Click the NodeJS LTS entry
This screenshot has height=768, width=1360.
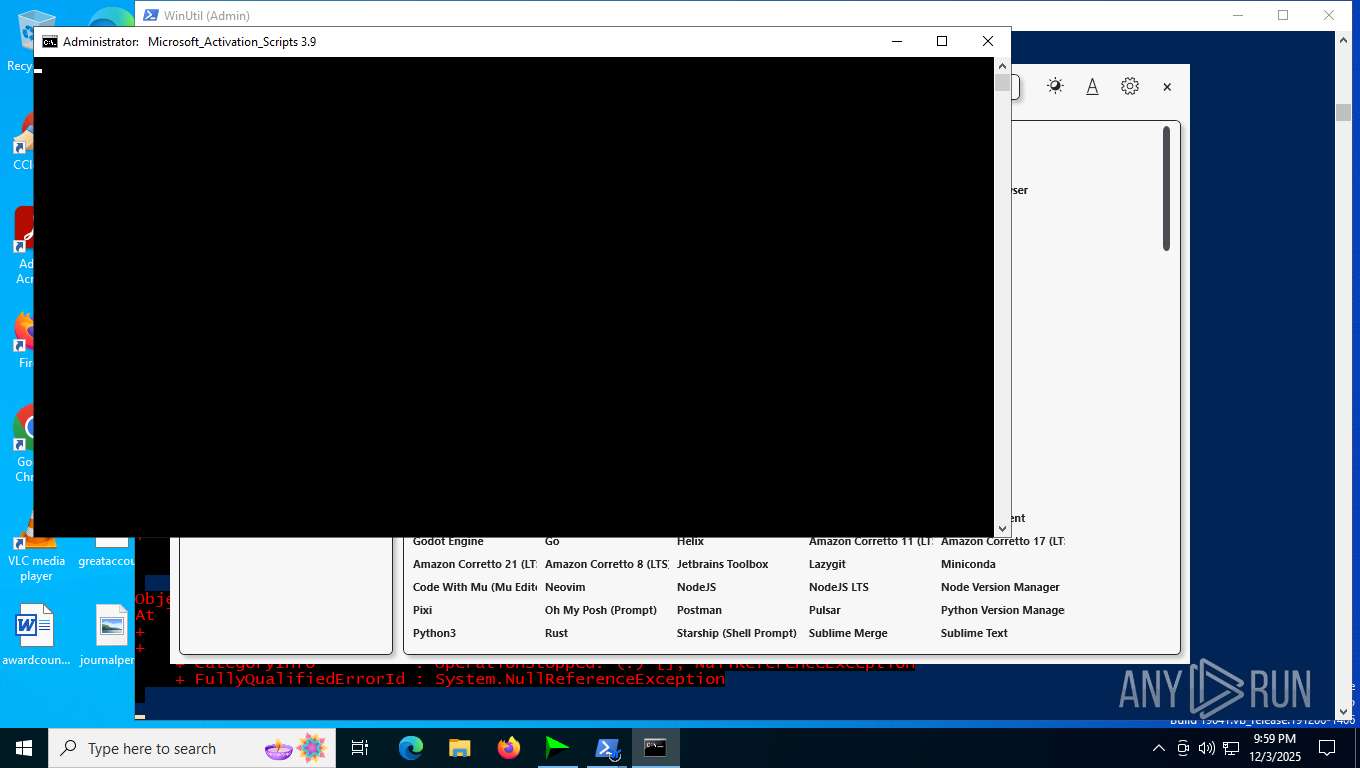coord(838,587)
